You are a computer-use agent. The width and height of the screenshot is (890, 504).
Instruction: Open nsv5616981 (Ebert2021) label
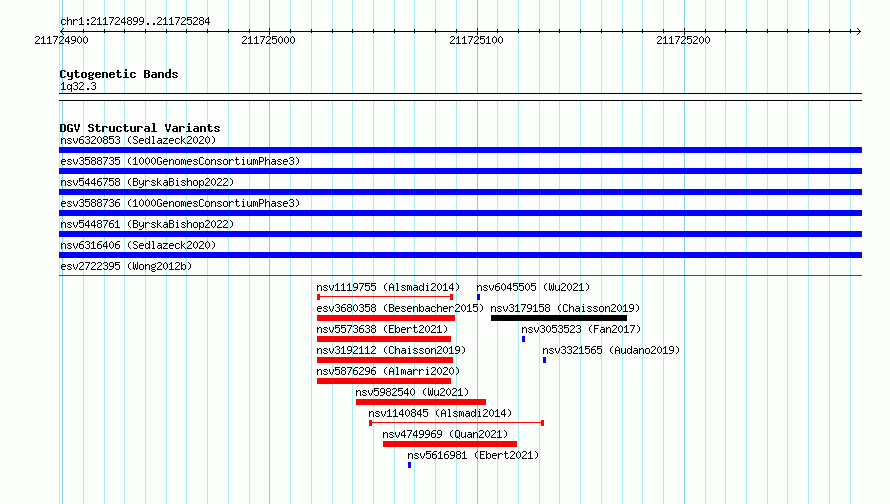point(473,455)
